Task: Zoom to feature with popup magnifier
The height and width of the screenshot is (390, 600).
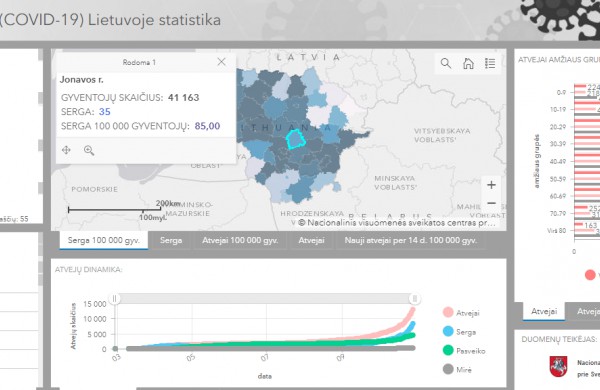Action: click(x=89, y=150)
